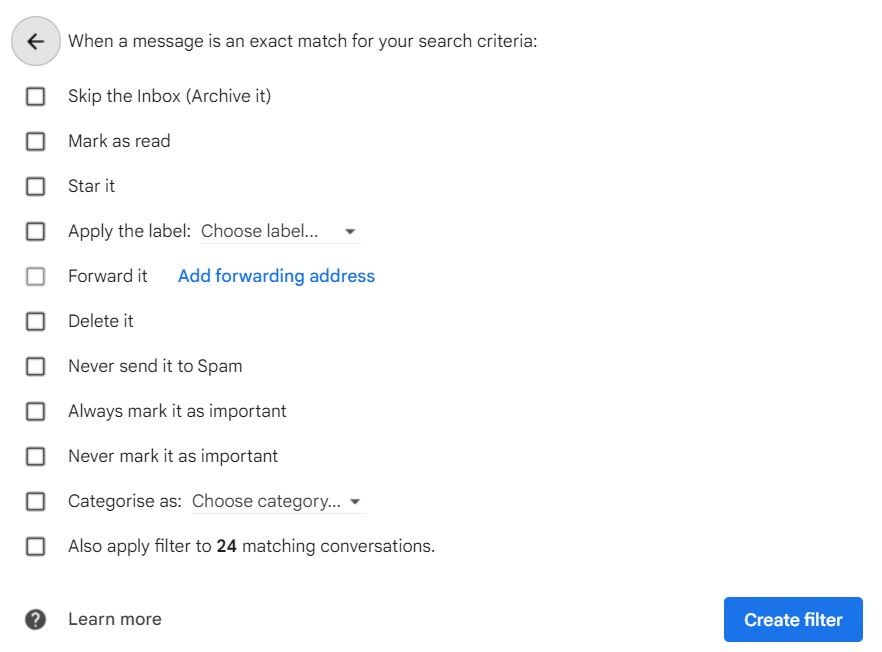This screenshot has width=882, height=652.
Task: Expand the label selection arrow
Action: 350,231
